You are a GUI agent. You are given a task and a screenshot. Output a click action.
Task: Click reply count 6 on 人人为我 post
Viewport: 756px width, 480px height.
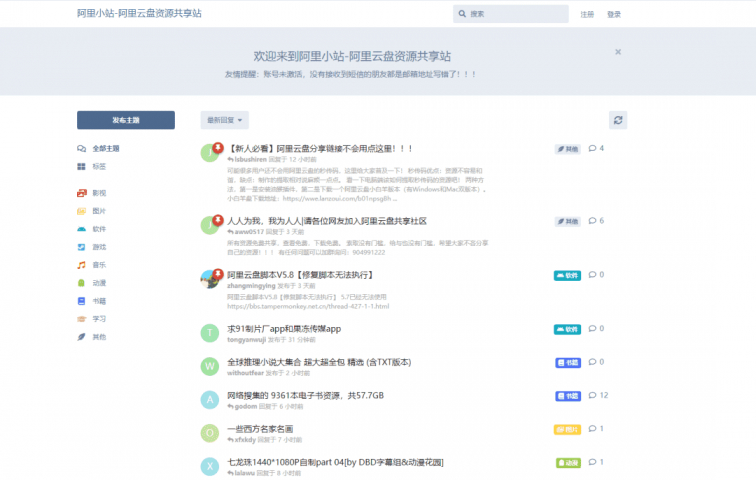point(596,221)
